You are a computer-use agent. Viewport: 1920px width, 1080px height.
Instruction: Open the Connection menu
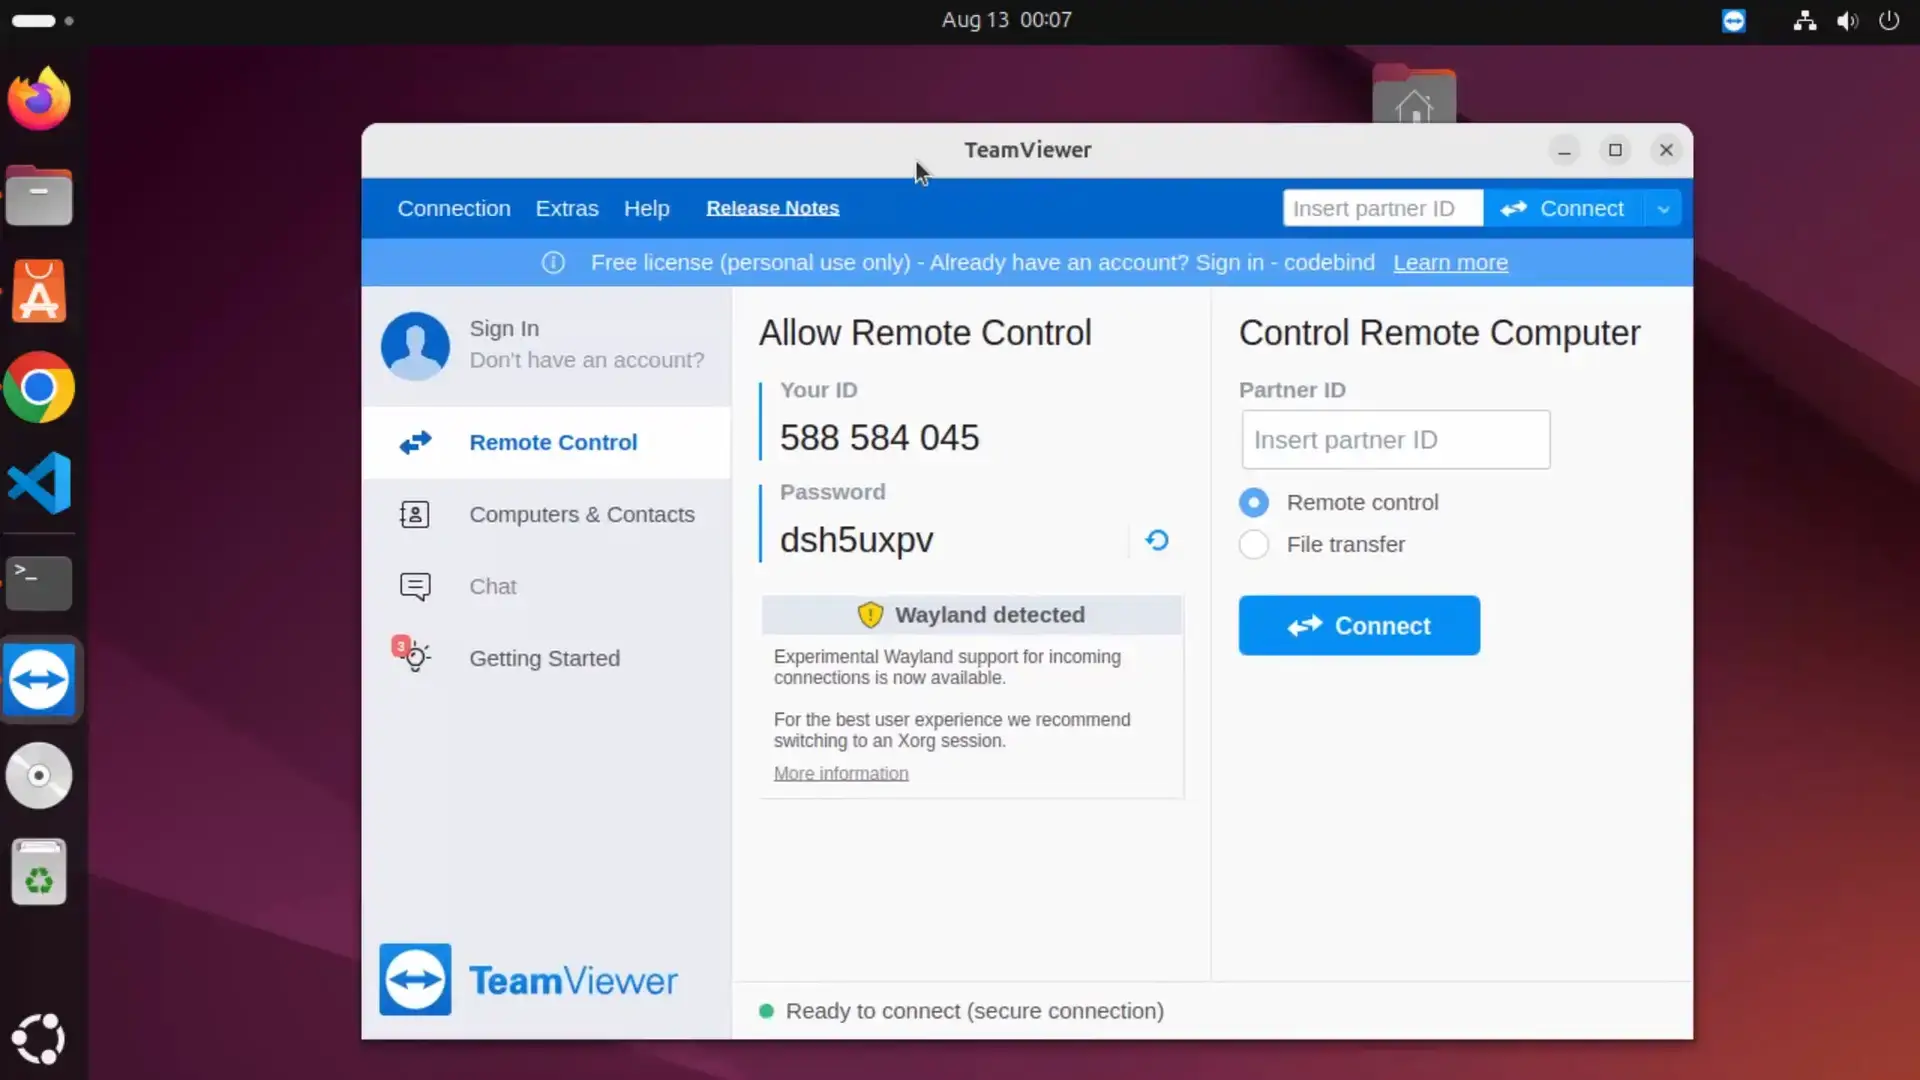[x=454, y=208]
